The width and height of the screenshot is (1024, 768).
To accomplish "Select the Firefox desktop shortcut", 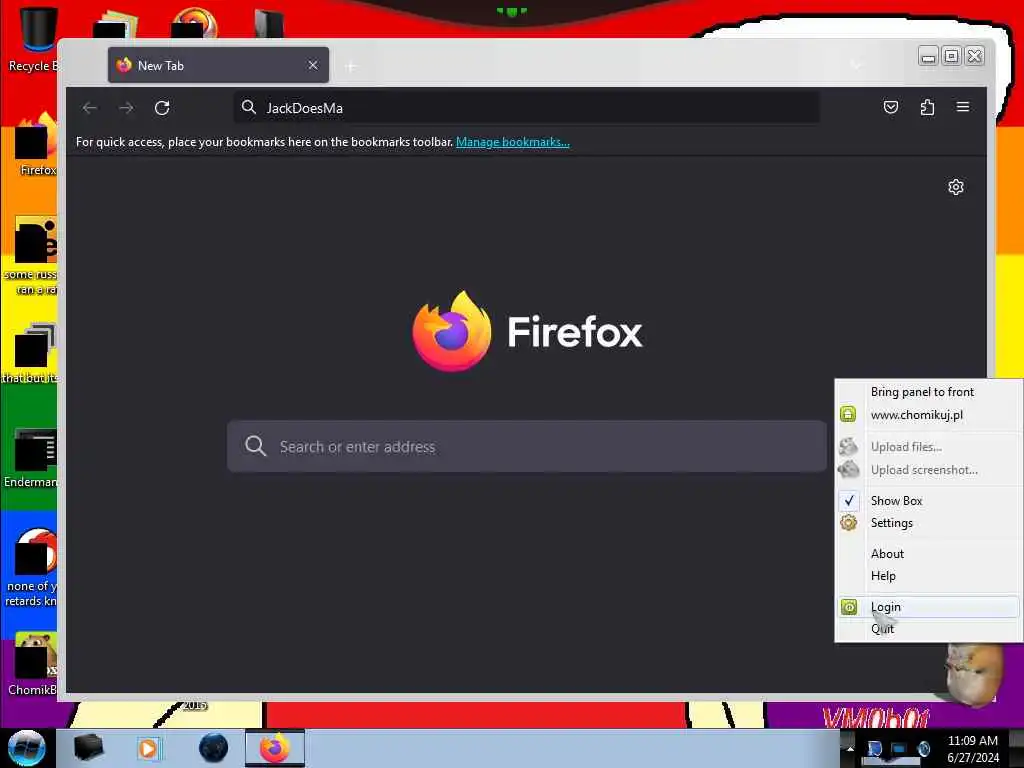I will click(37, 144).
